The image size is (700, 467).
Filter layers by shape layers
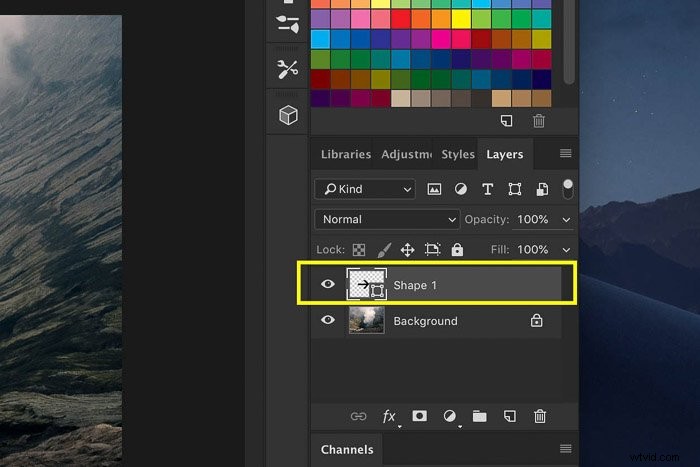[x=515, y=189]
